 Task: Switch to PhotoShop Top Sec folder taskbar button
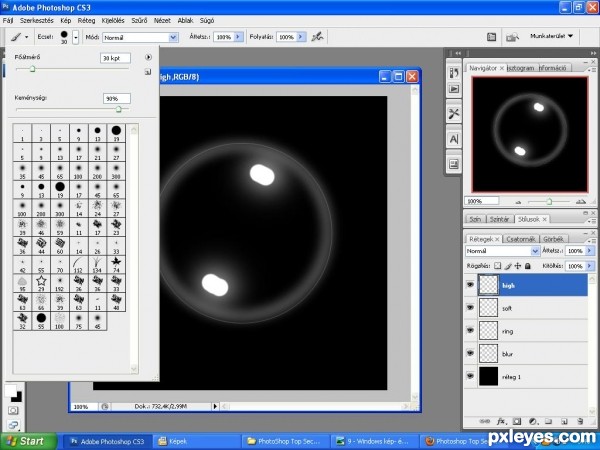[285, 441]
